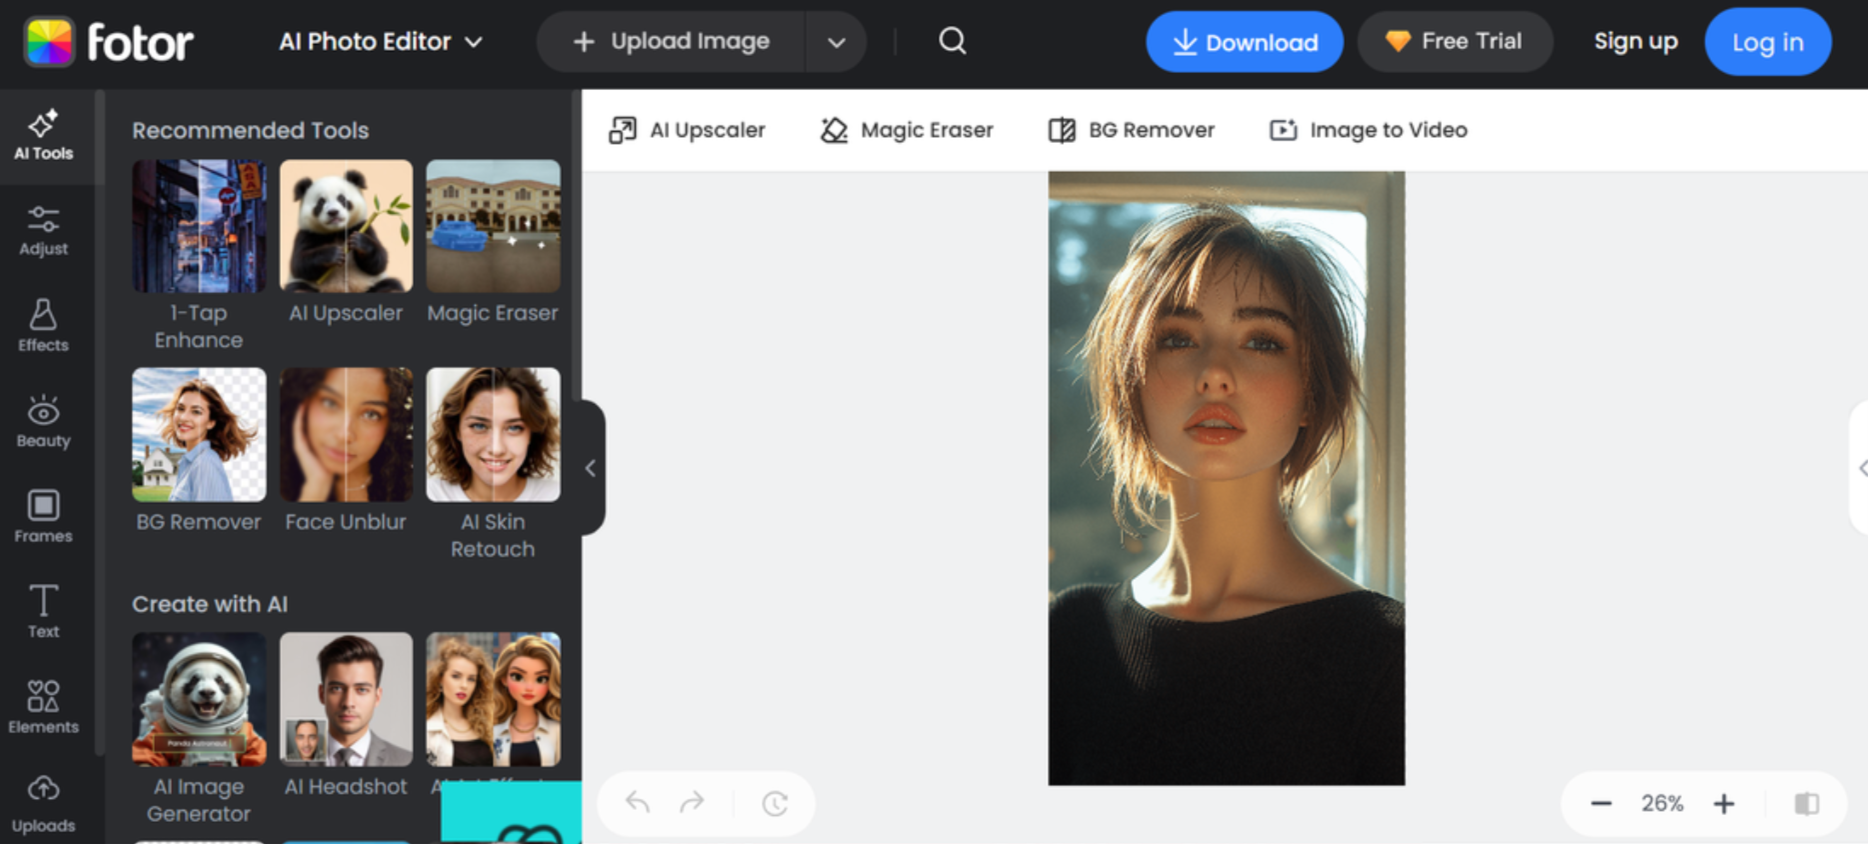
Task: Open the Effects panel
Action: (43, 326)
